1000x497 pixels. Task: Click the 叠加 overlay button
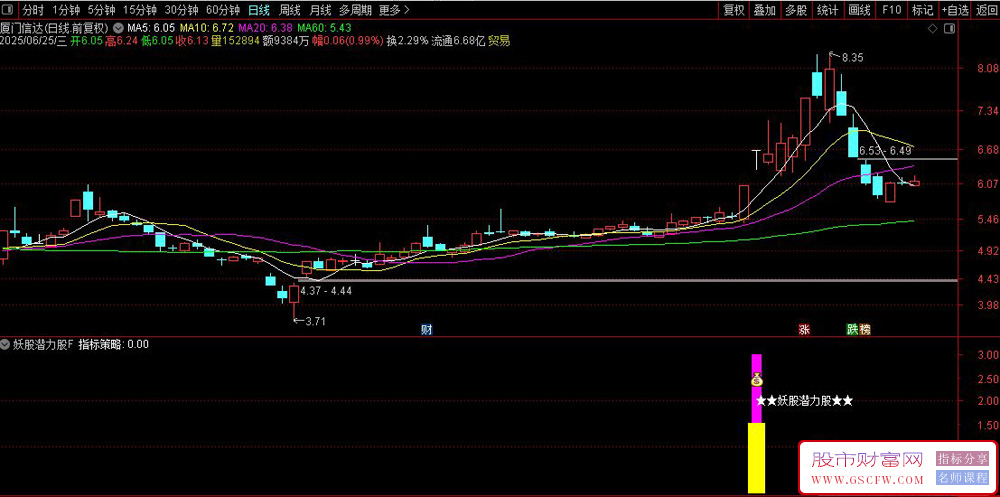tap(765, 10)
